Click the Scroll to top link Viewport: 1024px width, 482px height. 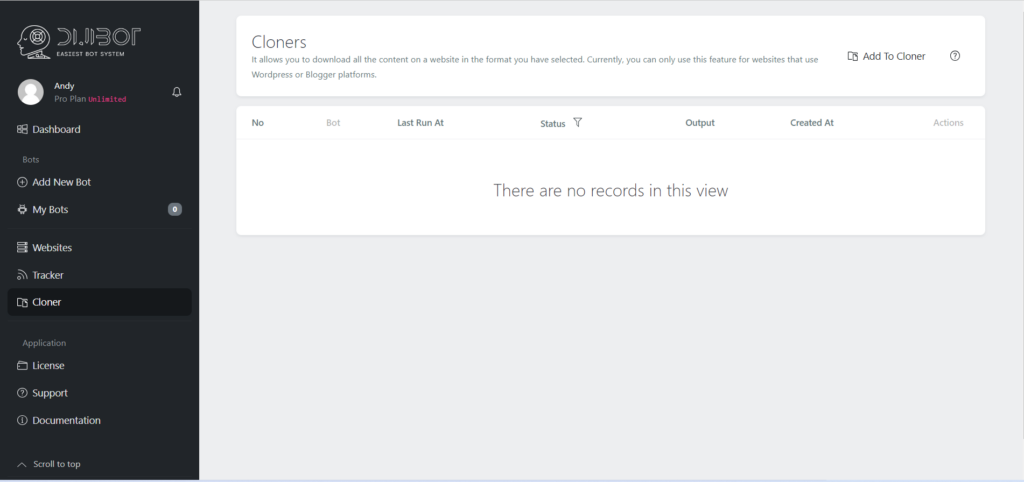(x=57, y=464)
